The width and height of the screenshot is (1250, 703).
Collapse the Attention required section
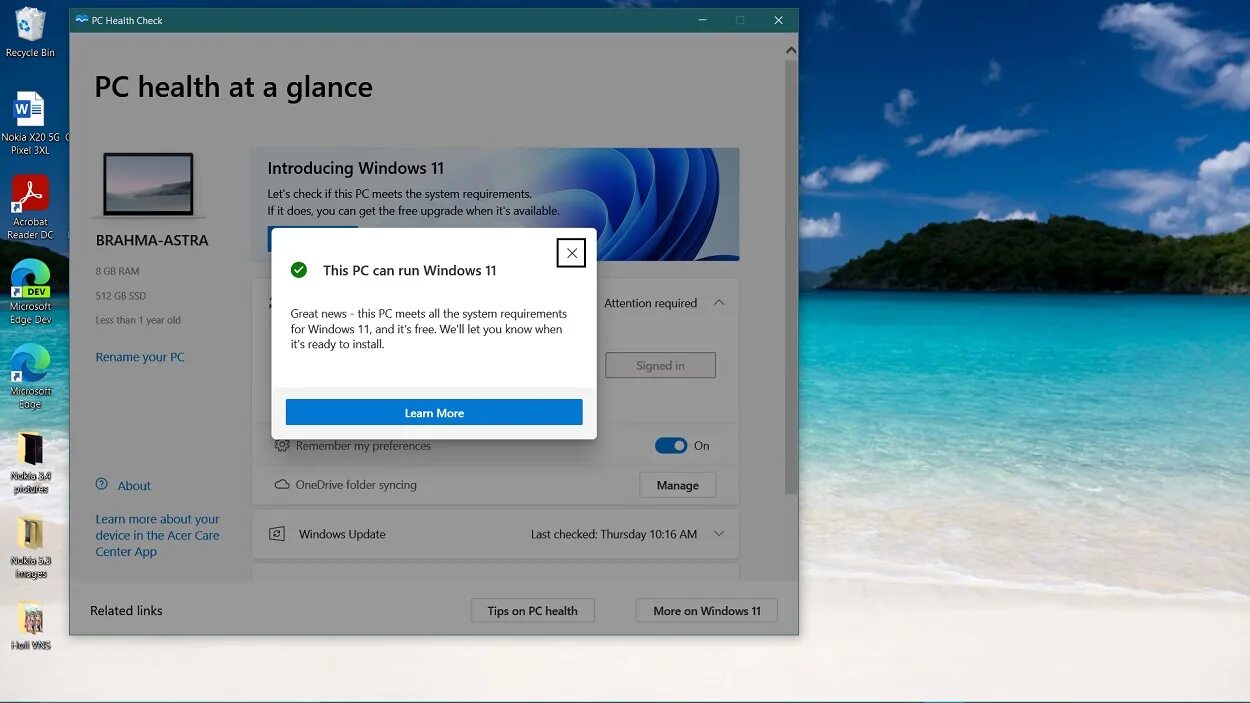[x=719, y=302]
